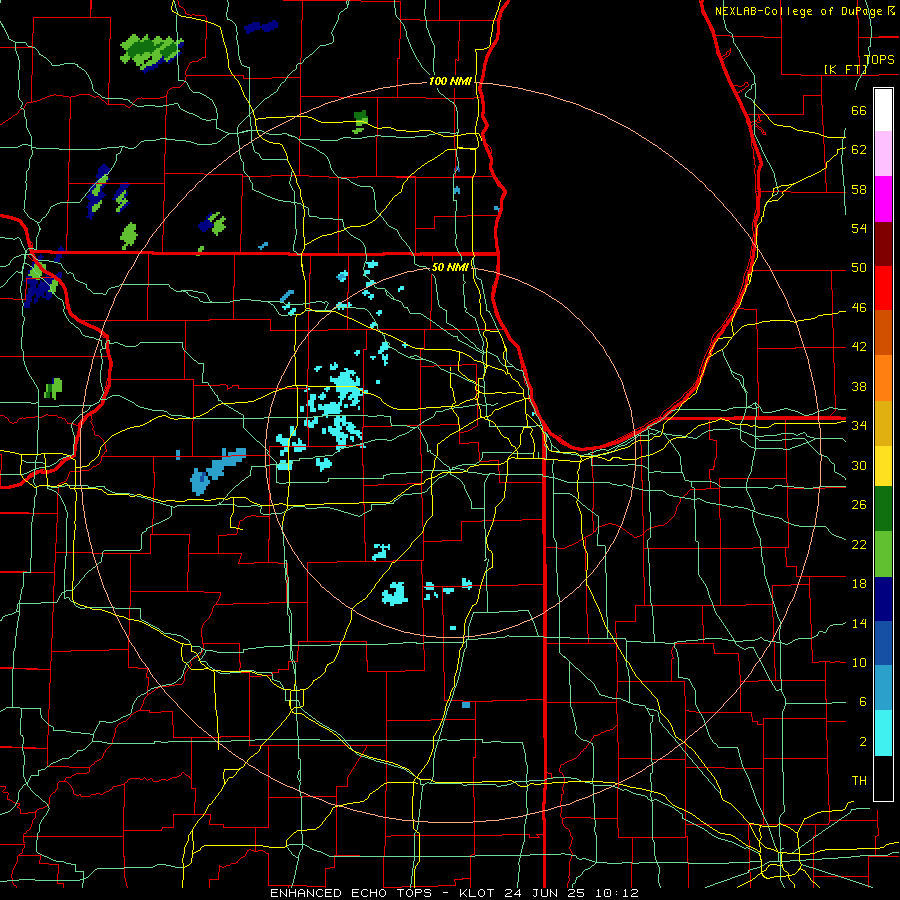Click the gold 34 kft legend swatch
The height and width of the screenshot is (900, 900).
click(x=883, y=423)
